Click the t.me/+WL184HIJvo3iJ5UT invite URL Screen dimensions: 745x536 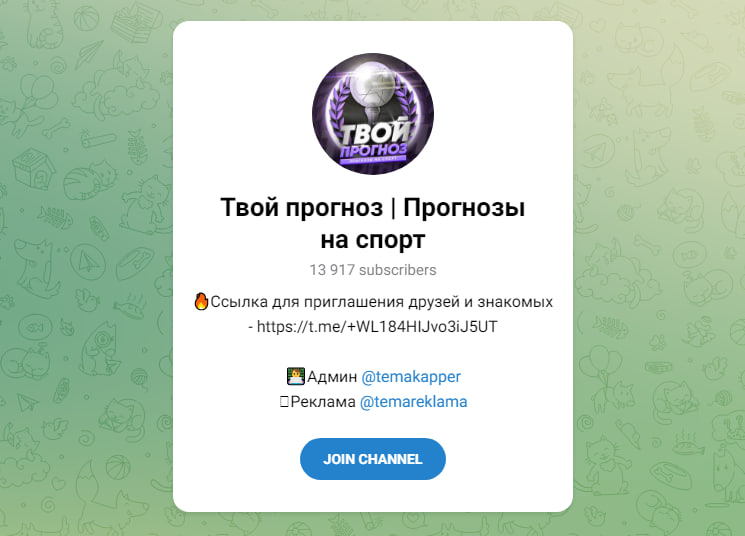pyautogui.click(x=377, y=326)
